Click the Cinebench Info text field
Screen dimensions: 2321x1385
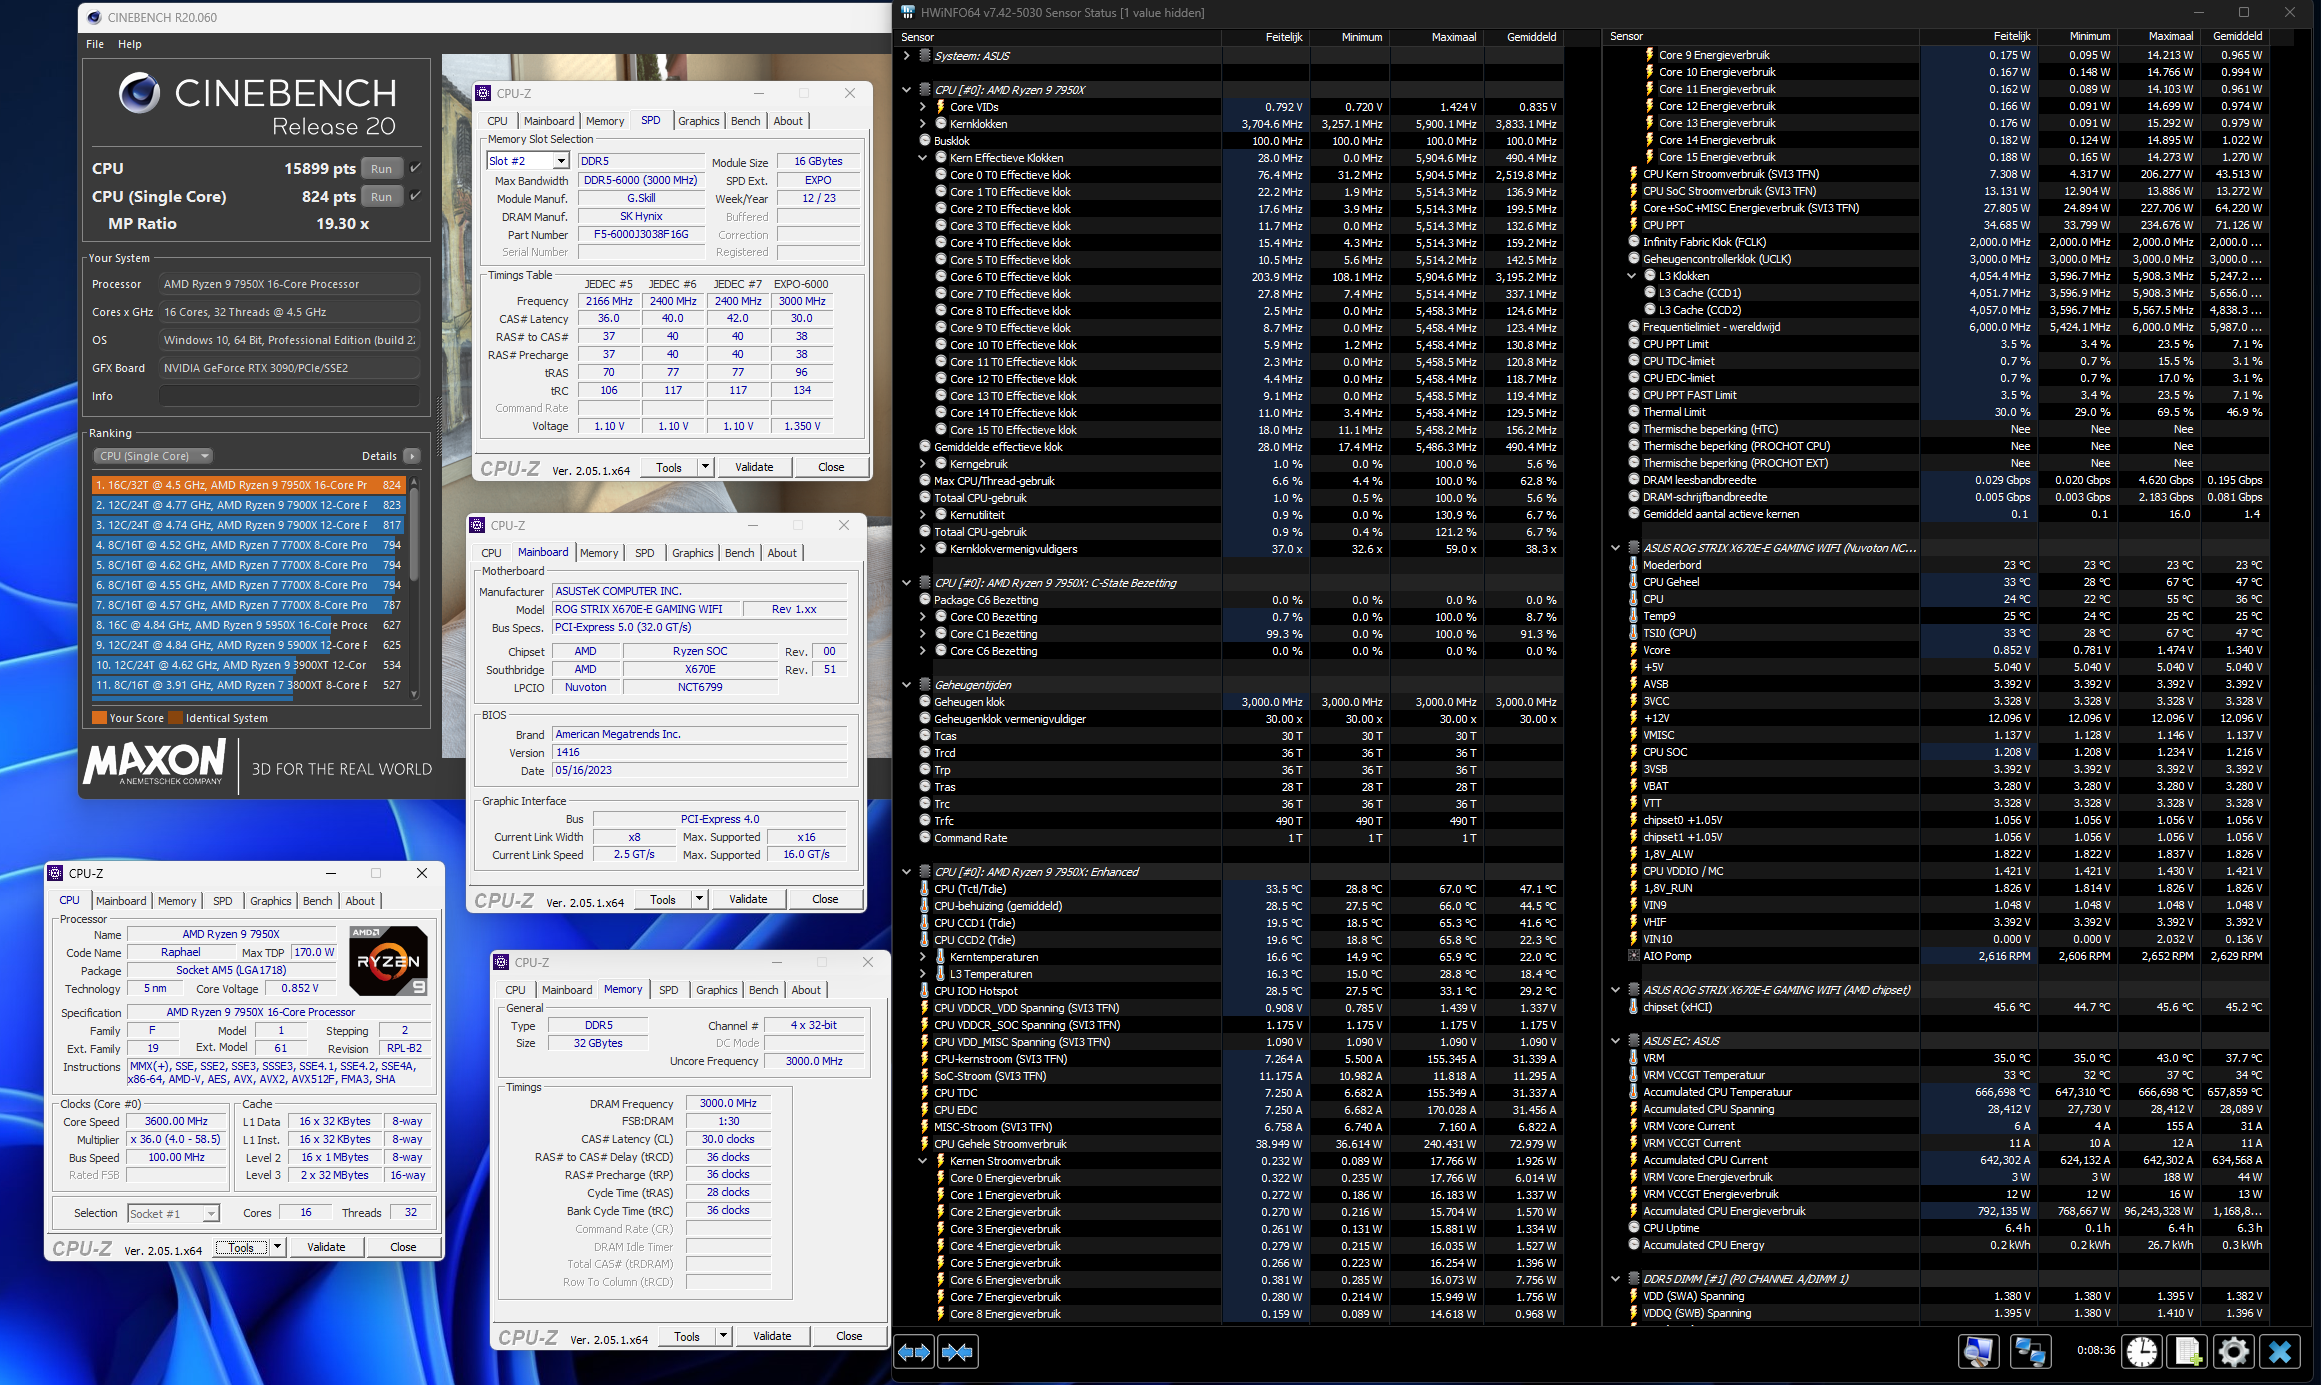tap(289, 396)
